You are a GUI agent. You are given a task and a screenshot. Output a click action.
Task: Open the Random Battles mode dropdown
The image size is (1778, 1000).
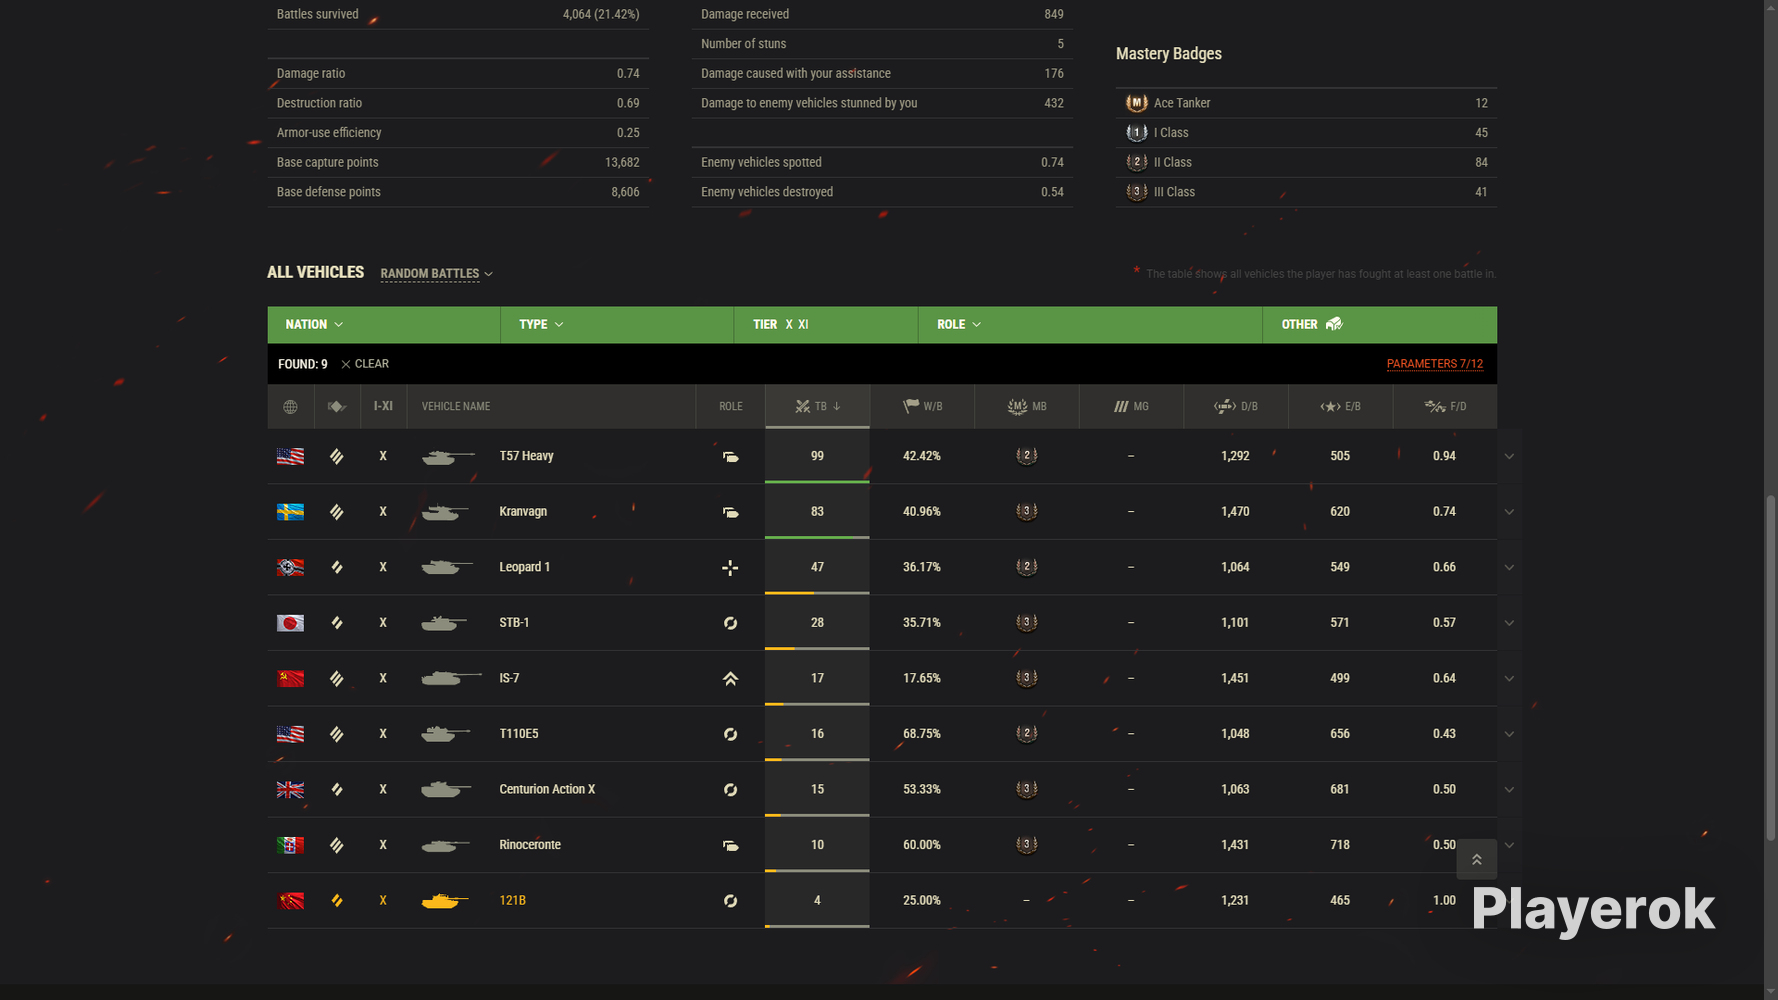click(436, 274)
